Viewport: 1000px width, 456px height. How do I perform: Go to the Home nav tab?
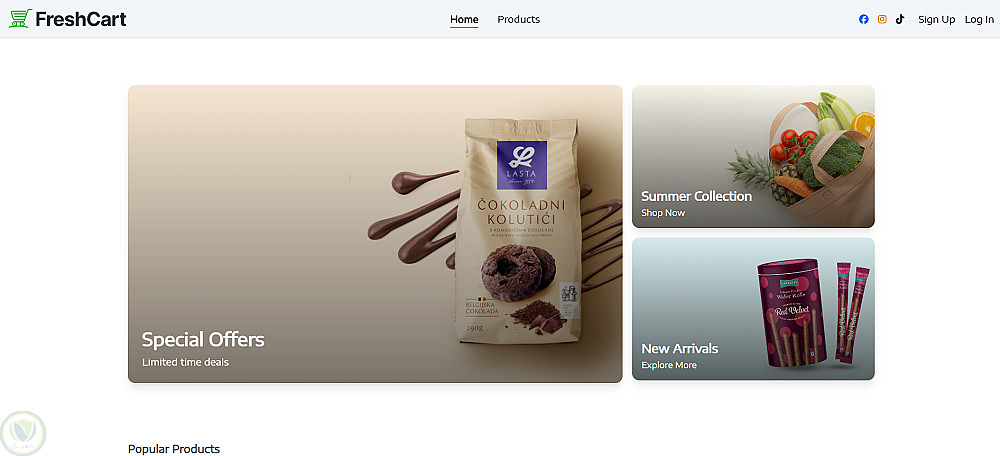[464, 20]
